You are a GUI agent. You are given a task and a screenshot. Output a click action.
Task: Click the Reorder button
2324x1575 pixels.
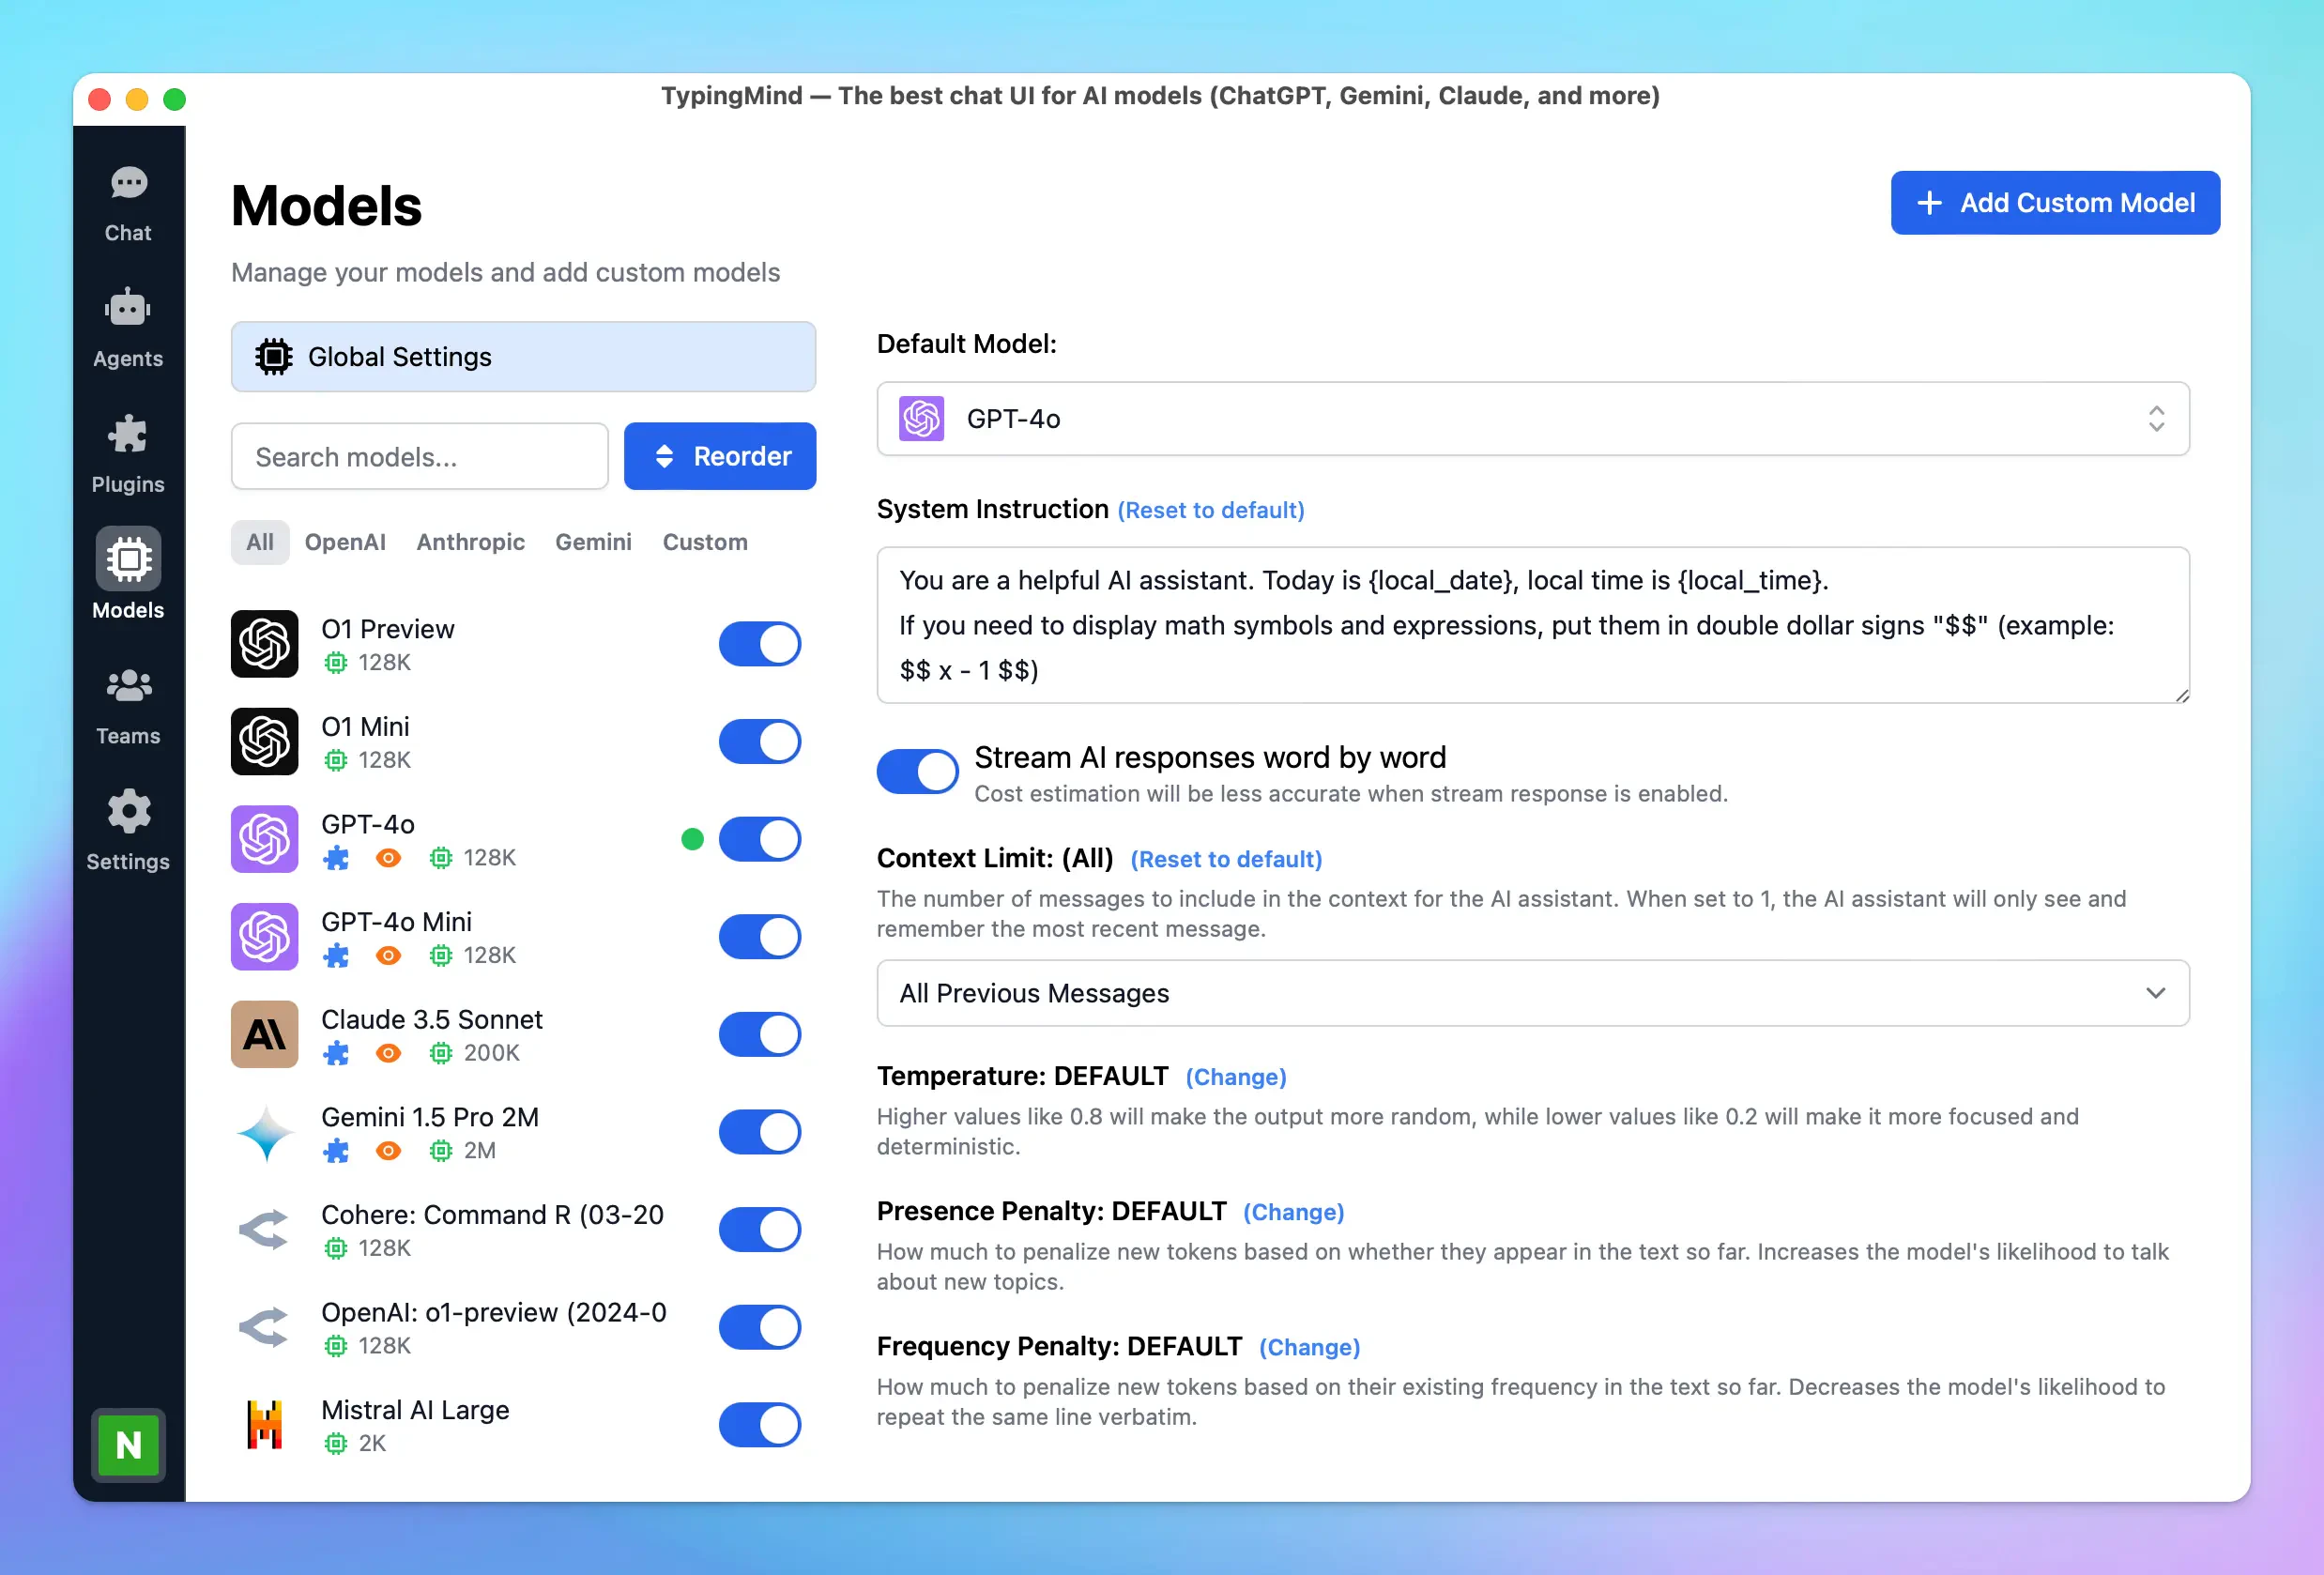720,456
